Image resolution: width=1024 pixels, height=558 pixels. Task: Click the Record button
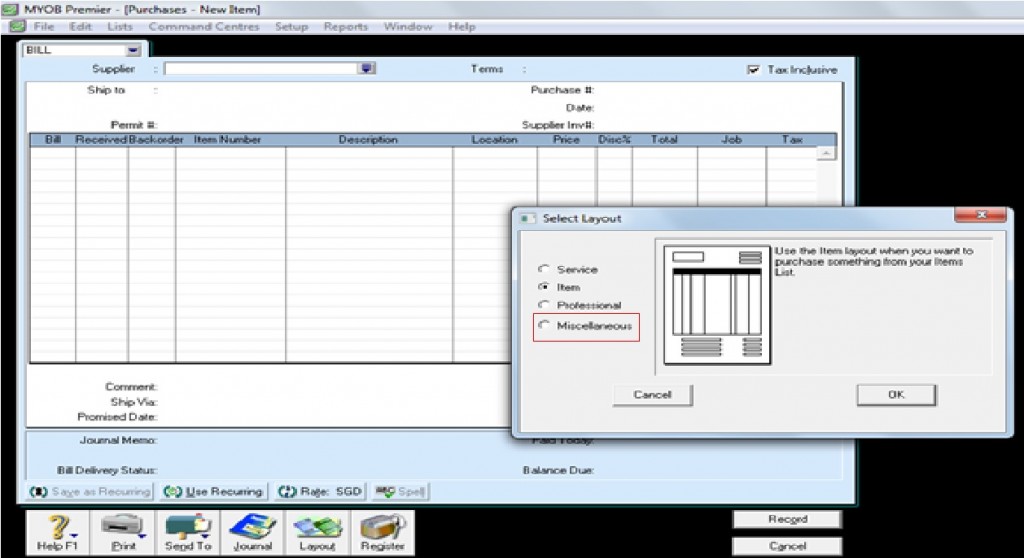[787, 519]
